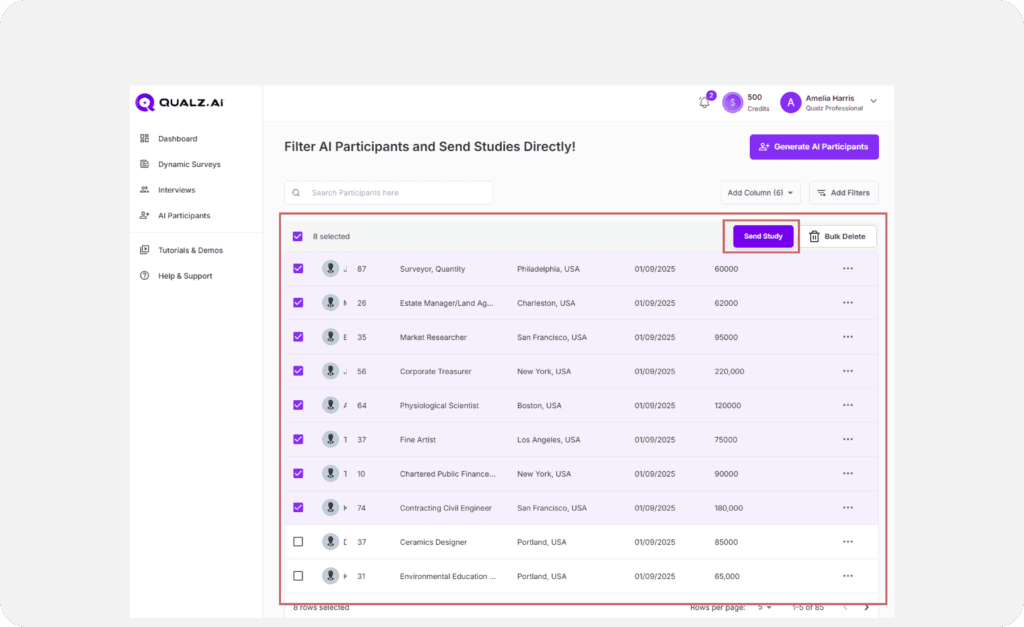Expand the user account chevron menu

[873, 101]
